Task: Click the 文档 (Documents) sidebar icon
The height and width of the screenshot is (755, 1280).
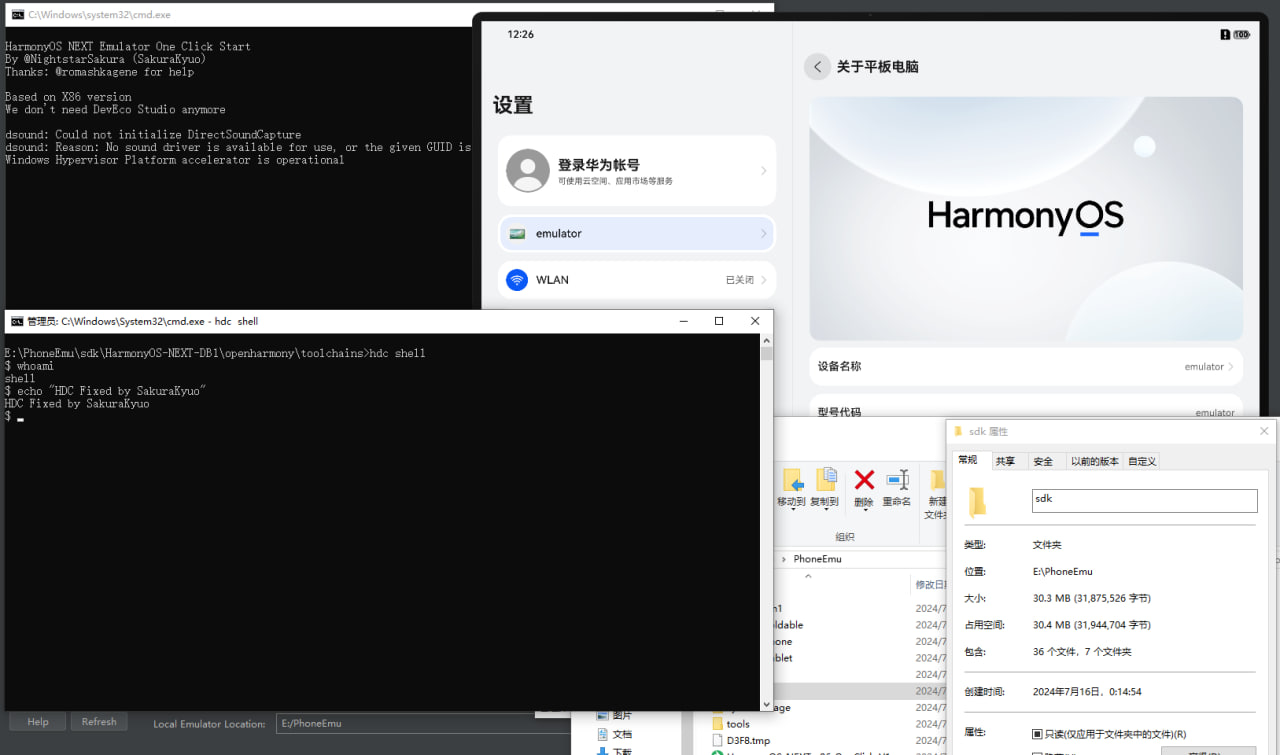Action: pos(602,734)
